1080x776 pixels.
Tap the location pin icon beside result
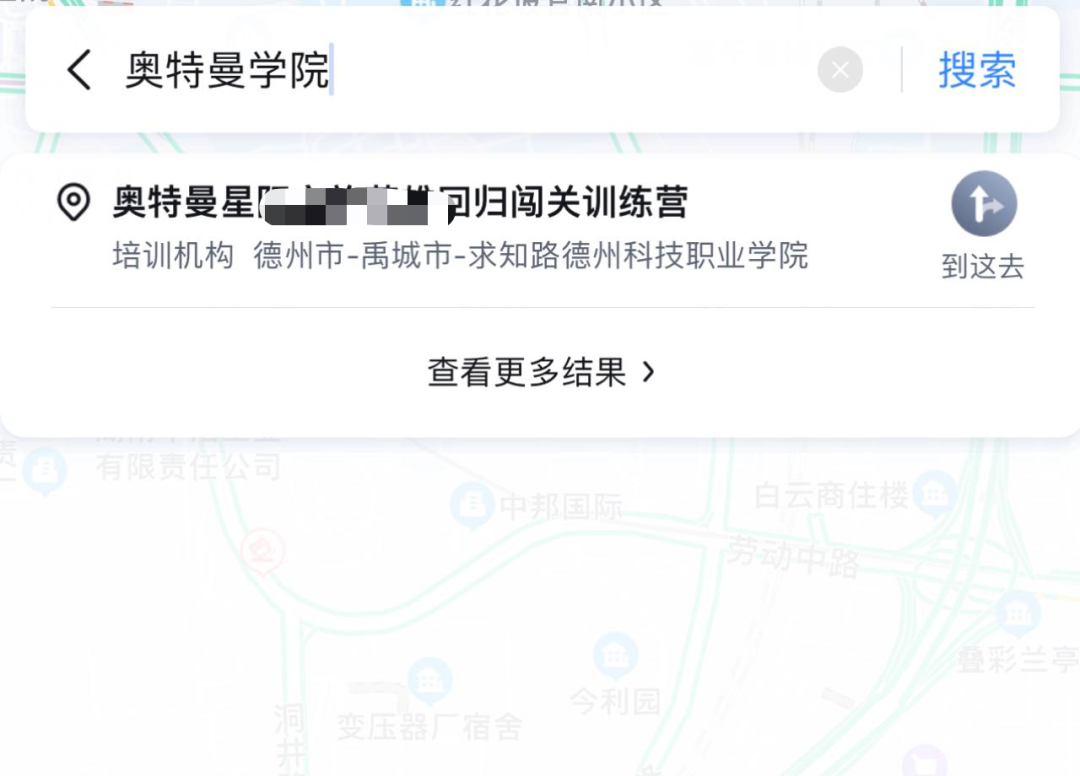(74, 202)
